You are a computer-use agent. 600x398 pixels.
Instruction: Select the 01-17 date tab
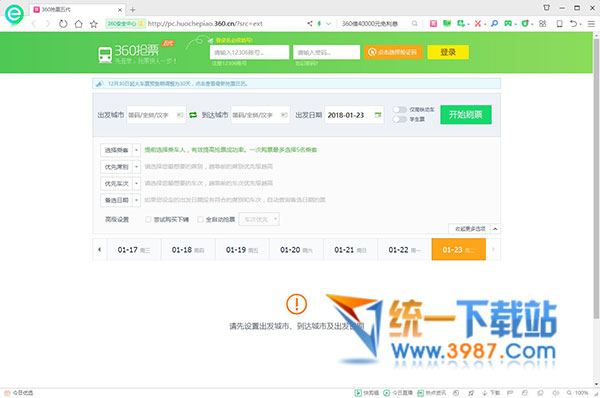(x=134, y=250)
